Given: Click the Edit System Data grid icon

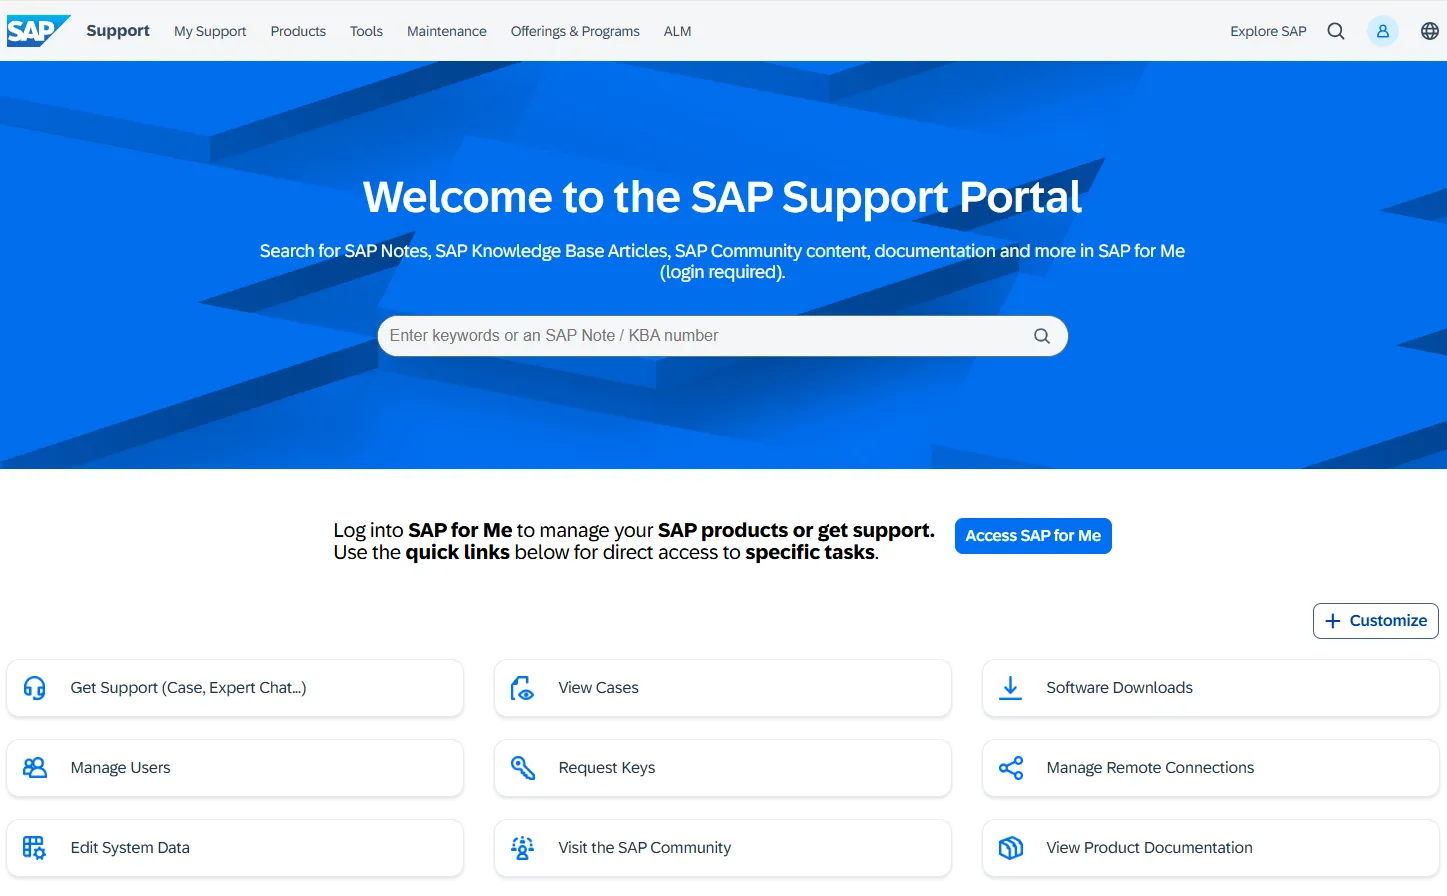Looking at the screenshot, I should (x=35, y=848).
